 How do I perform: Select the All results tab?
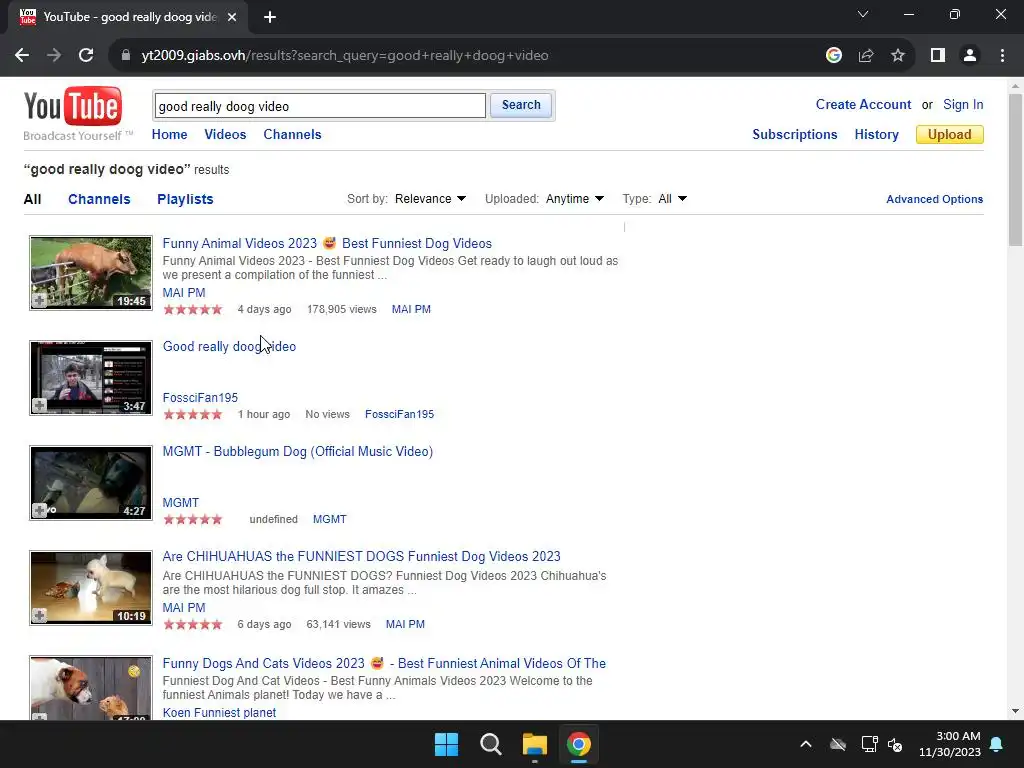(x=33, y=199)
